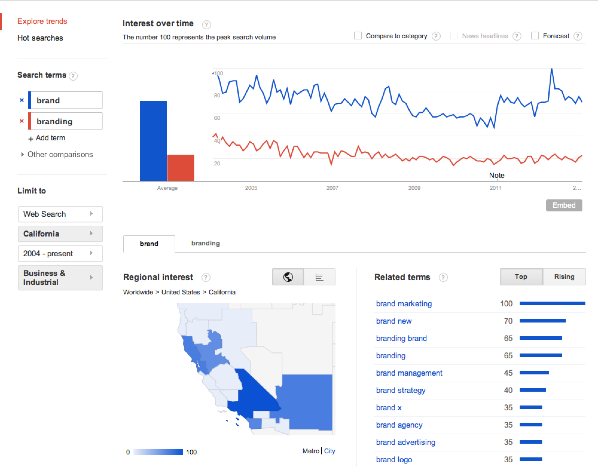Open the Web Search dropdown
Screen dimensions: 598x467
point(60,214)
